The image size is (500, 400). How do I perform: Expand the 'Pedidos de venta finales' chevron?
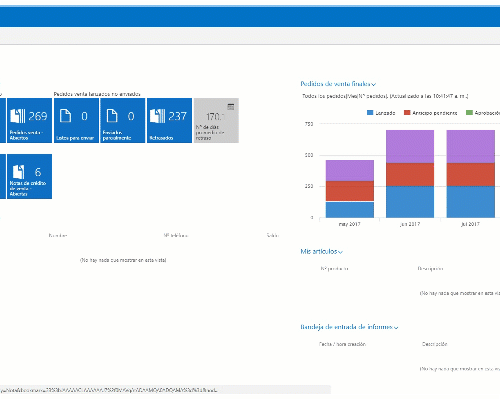pyautogui.click(x=374, y=84)
